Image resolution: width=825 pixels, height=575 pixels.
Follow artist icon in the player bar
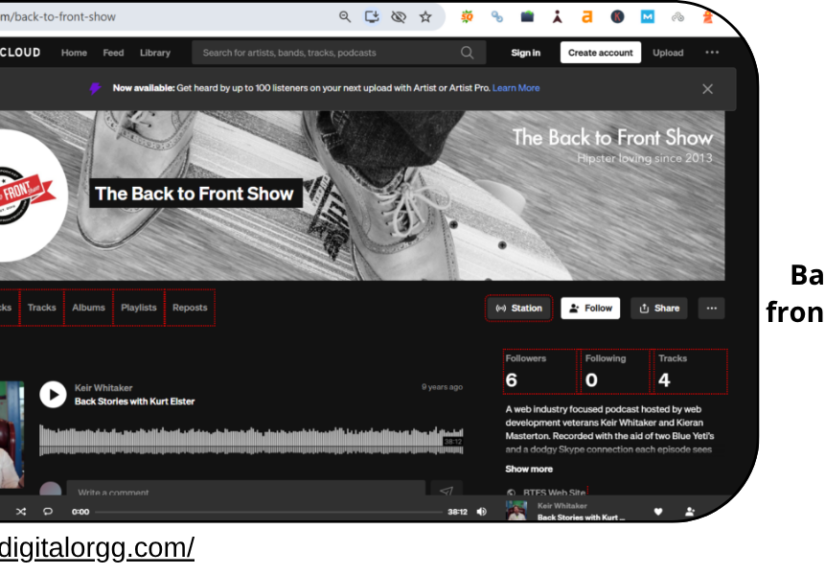point(690,511)
